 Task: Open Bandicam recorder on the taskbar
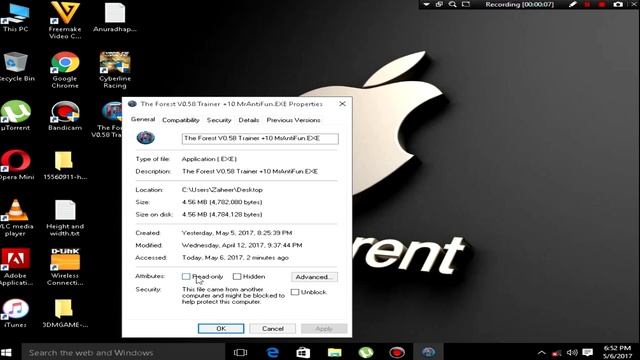point(397,352)
